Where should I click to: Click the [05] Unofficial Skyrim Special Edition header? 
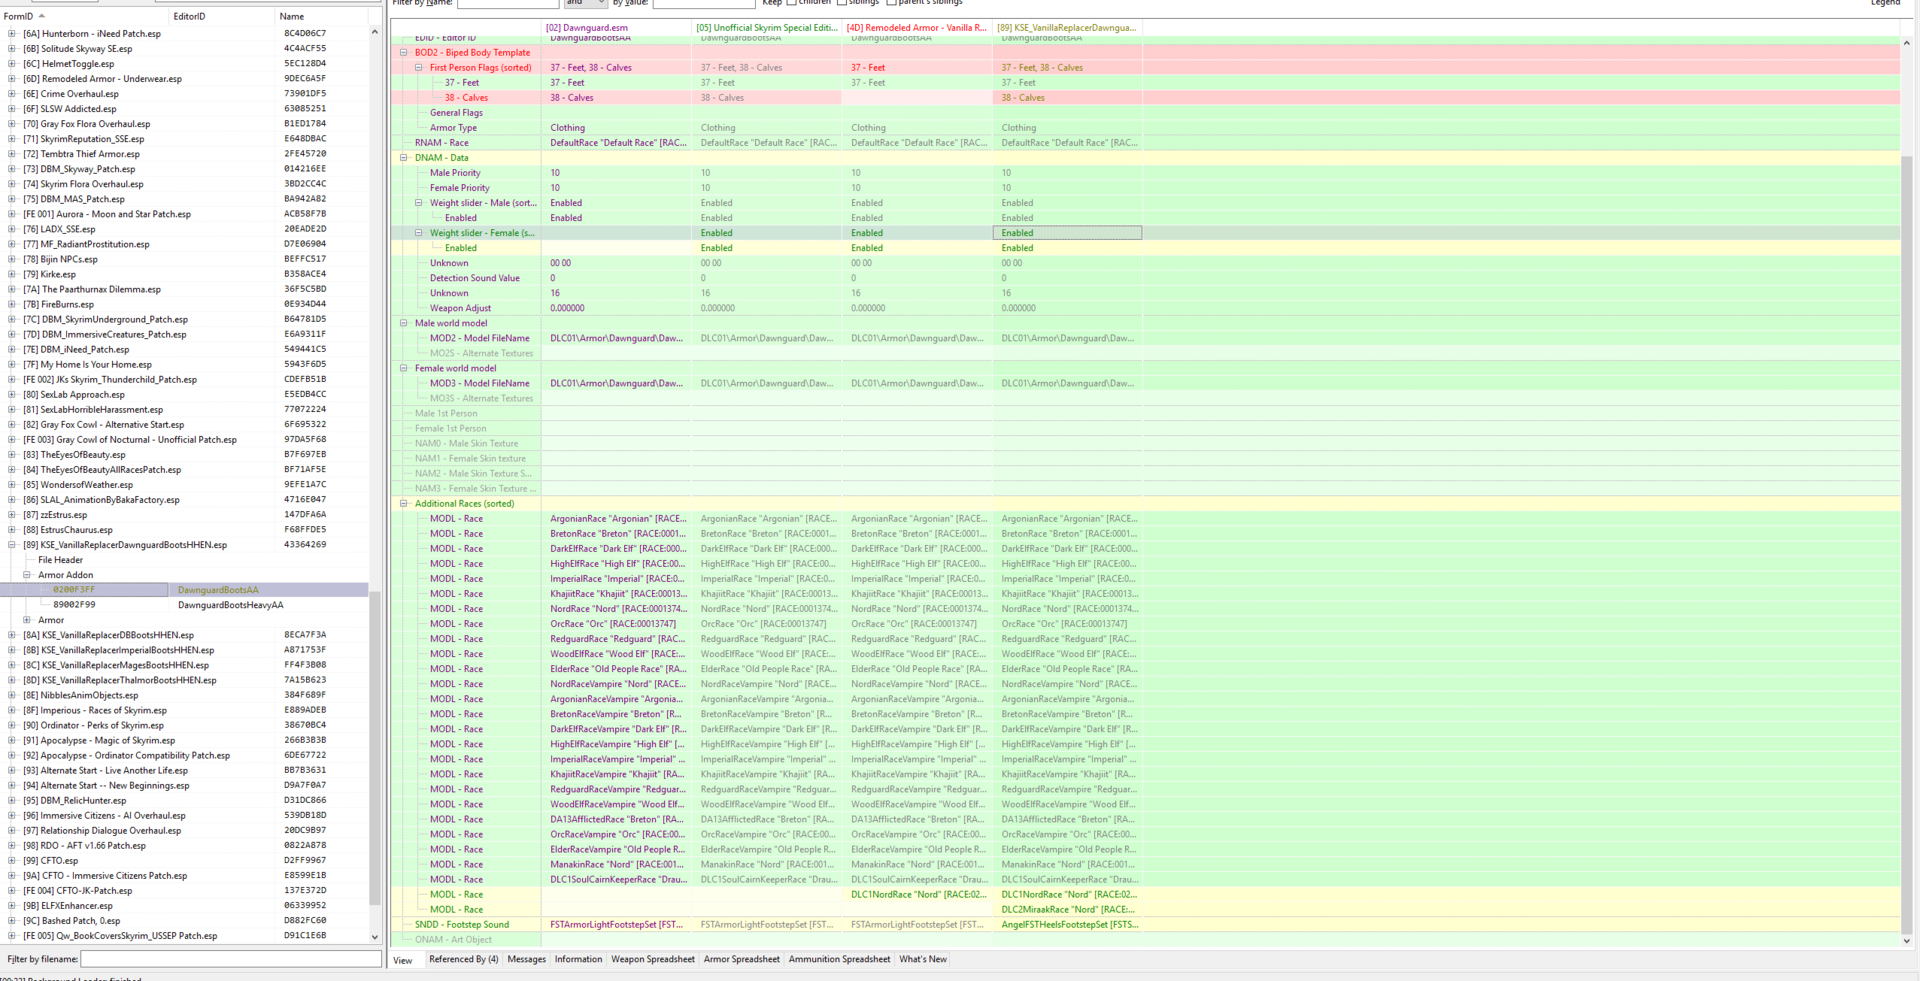767,27
